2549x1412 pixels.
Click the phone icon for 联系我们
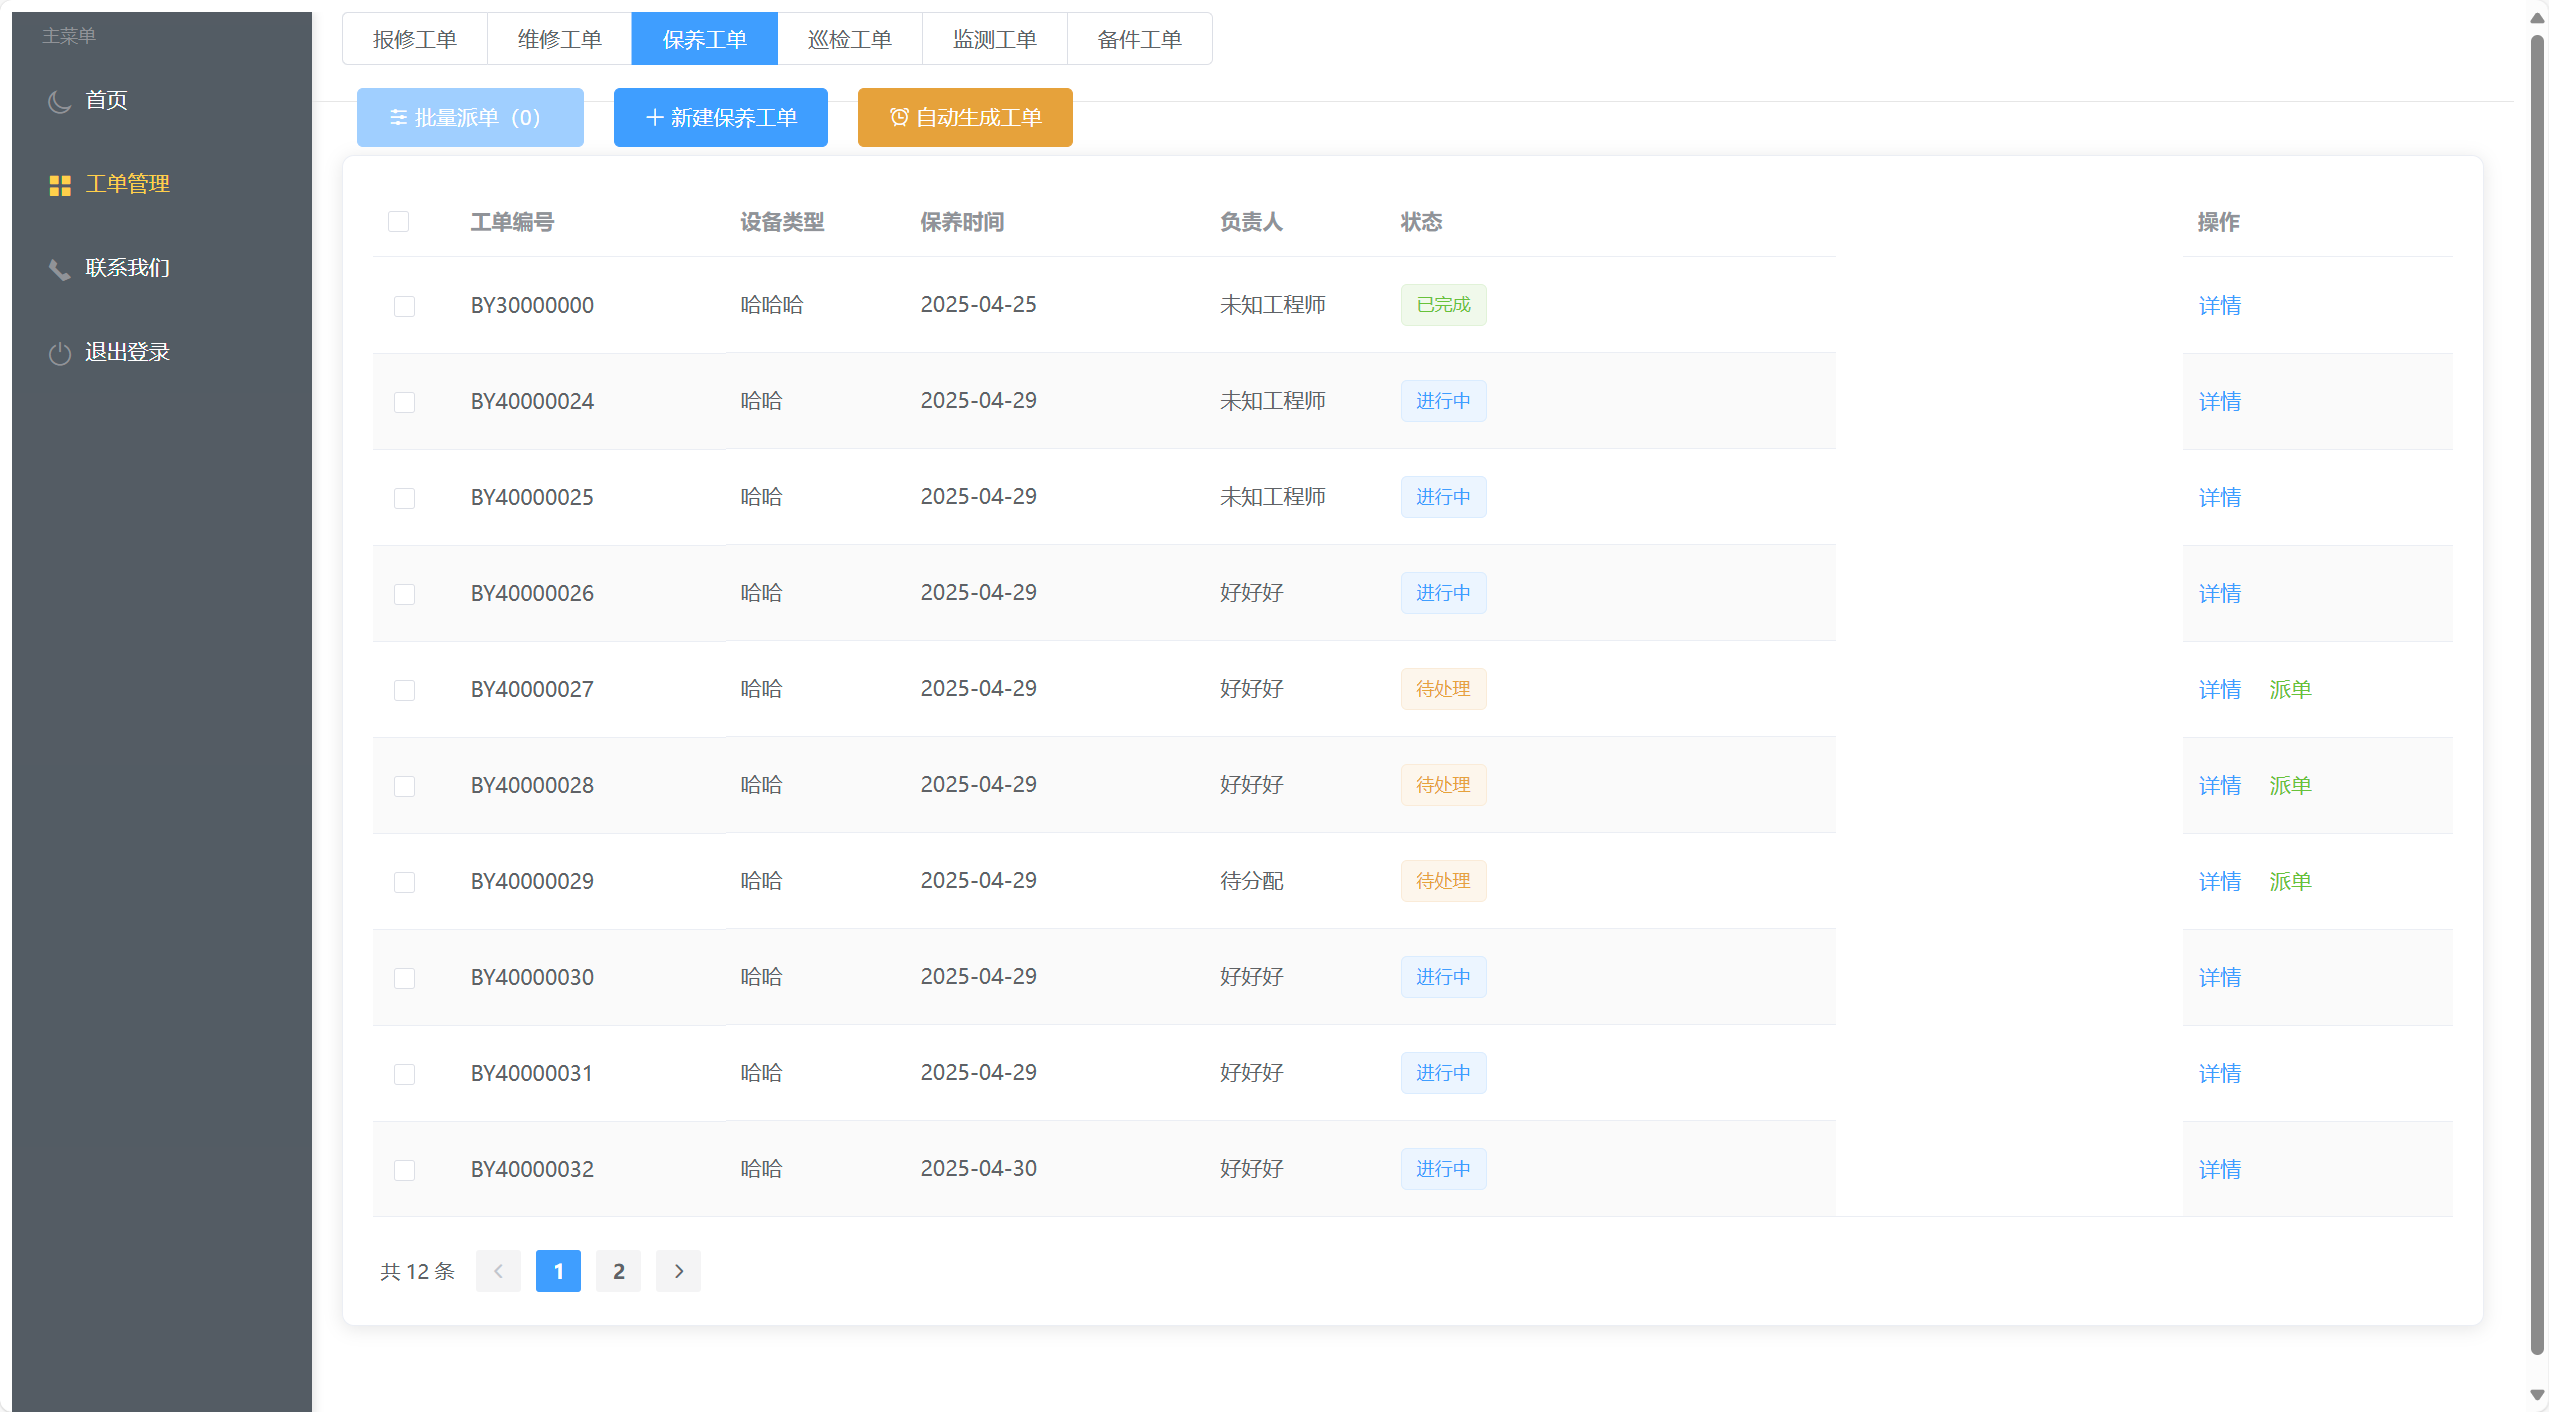click(x=59, y=269)
